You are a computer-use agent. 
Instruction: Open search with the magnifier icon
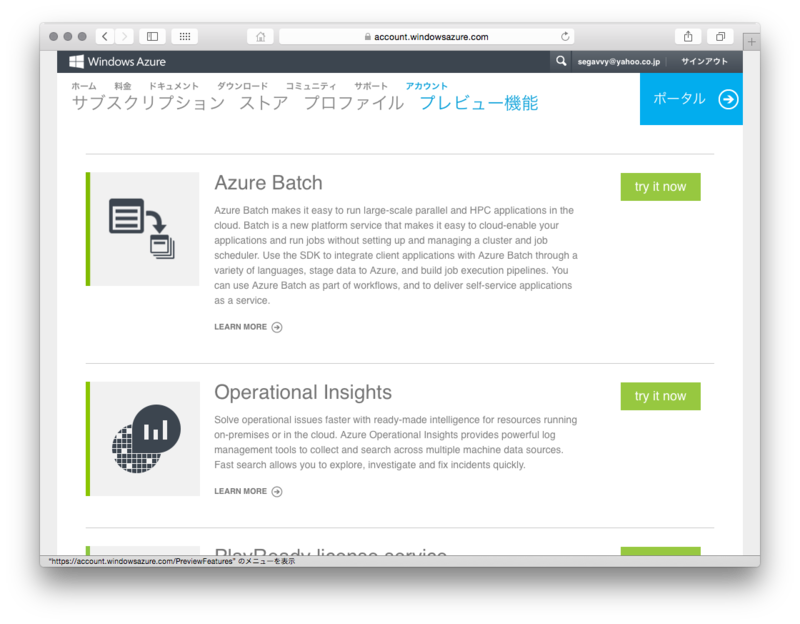click(x=561, y=61)
